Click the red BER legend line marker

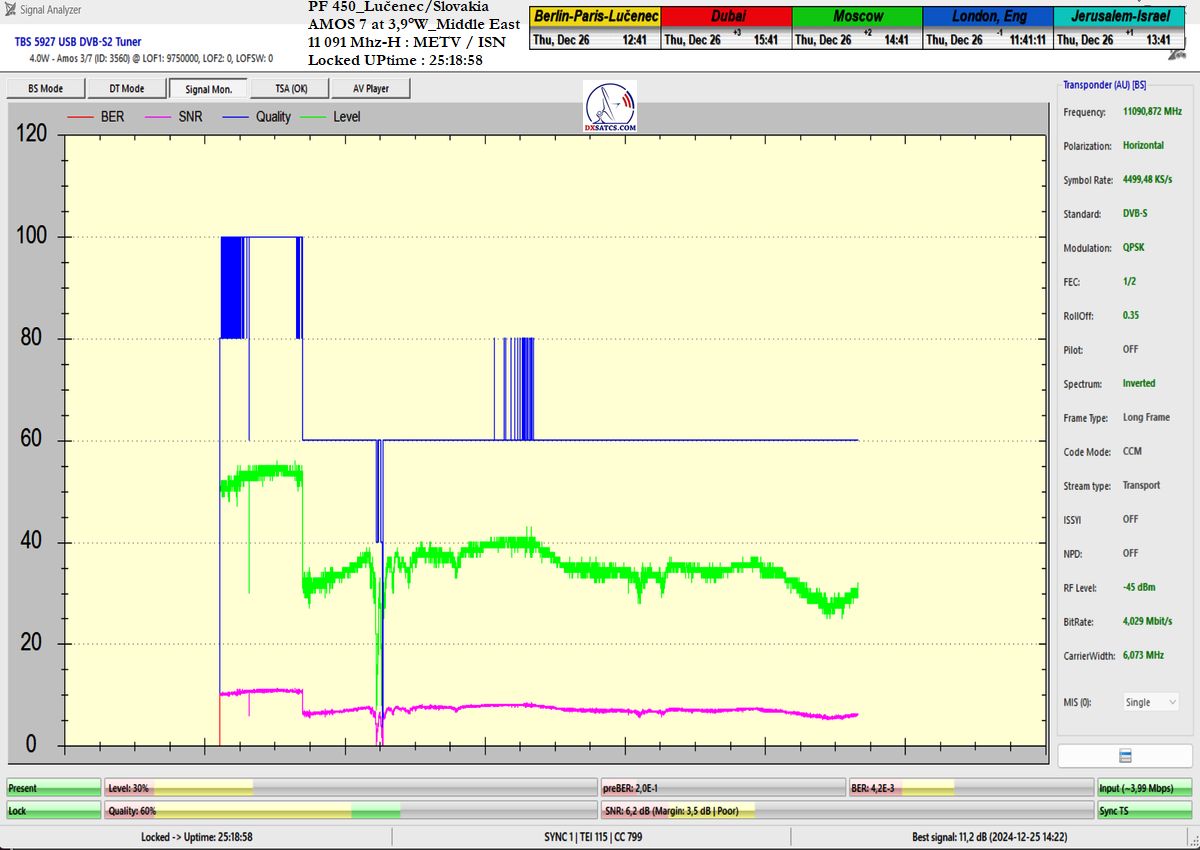point(80,117)
